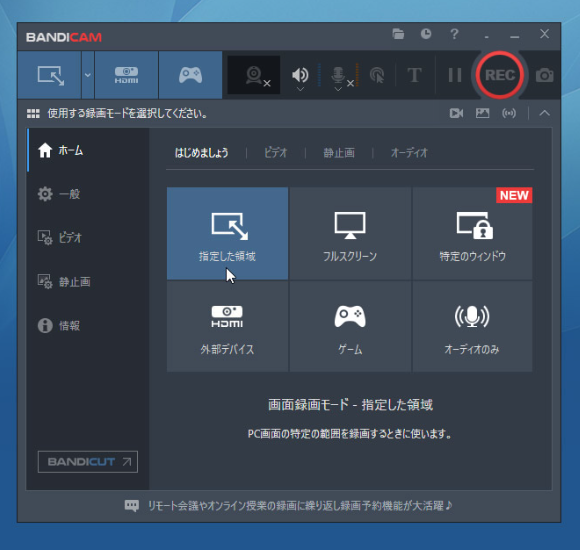Open the ホーム sidebar item

click(x=88, y=150)
